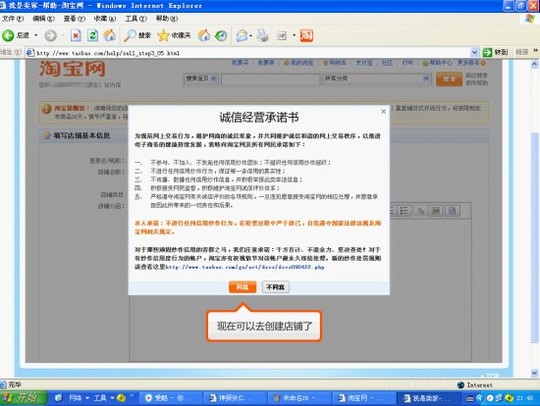Click the orange Taobao 淘 toolbar icon
Screen dimensions: 540x406
(x=306, y=35)
